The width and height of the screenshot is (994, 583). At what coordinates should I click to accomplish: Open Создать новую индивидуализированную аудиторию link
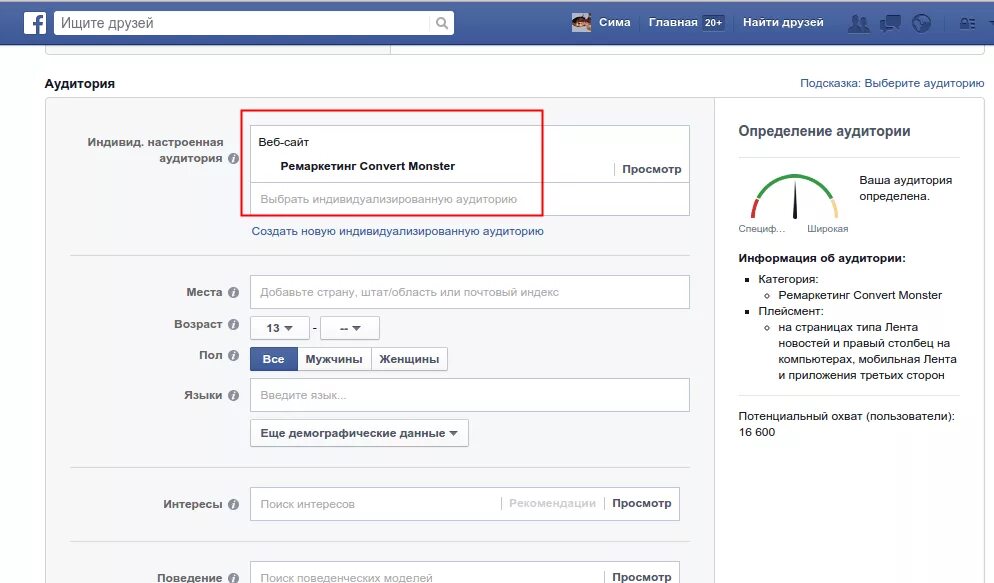tap(397, 231)
